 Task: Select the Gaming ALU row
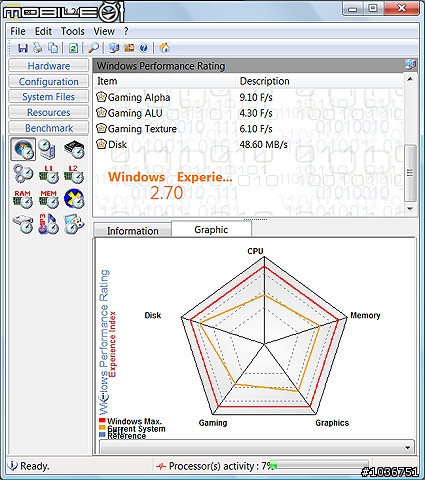coord(249,113)
